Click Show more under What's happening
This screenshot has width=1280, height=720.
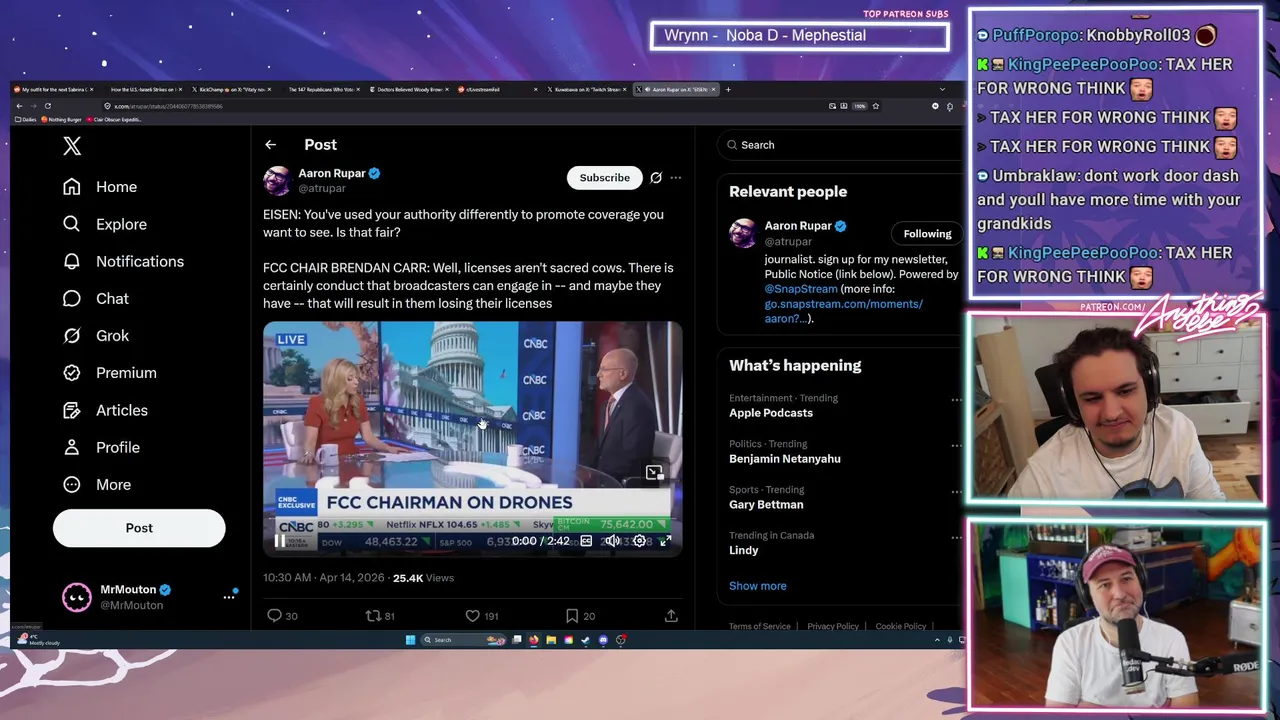pos(757,586)
